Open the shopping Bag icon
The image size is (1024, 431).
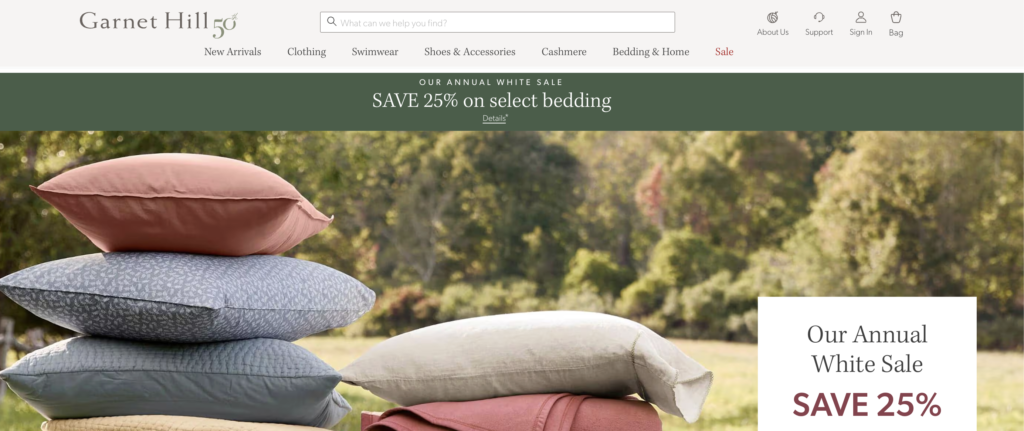pyautogui.click(x=896, y=18)
